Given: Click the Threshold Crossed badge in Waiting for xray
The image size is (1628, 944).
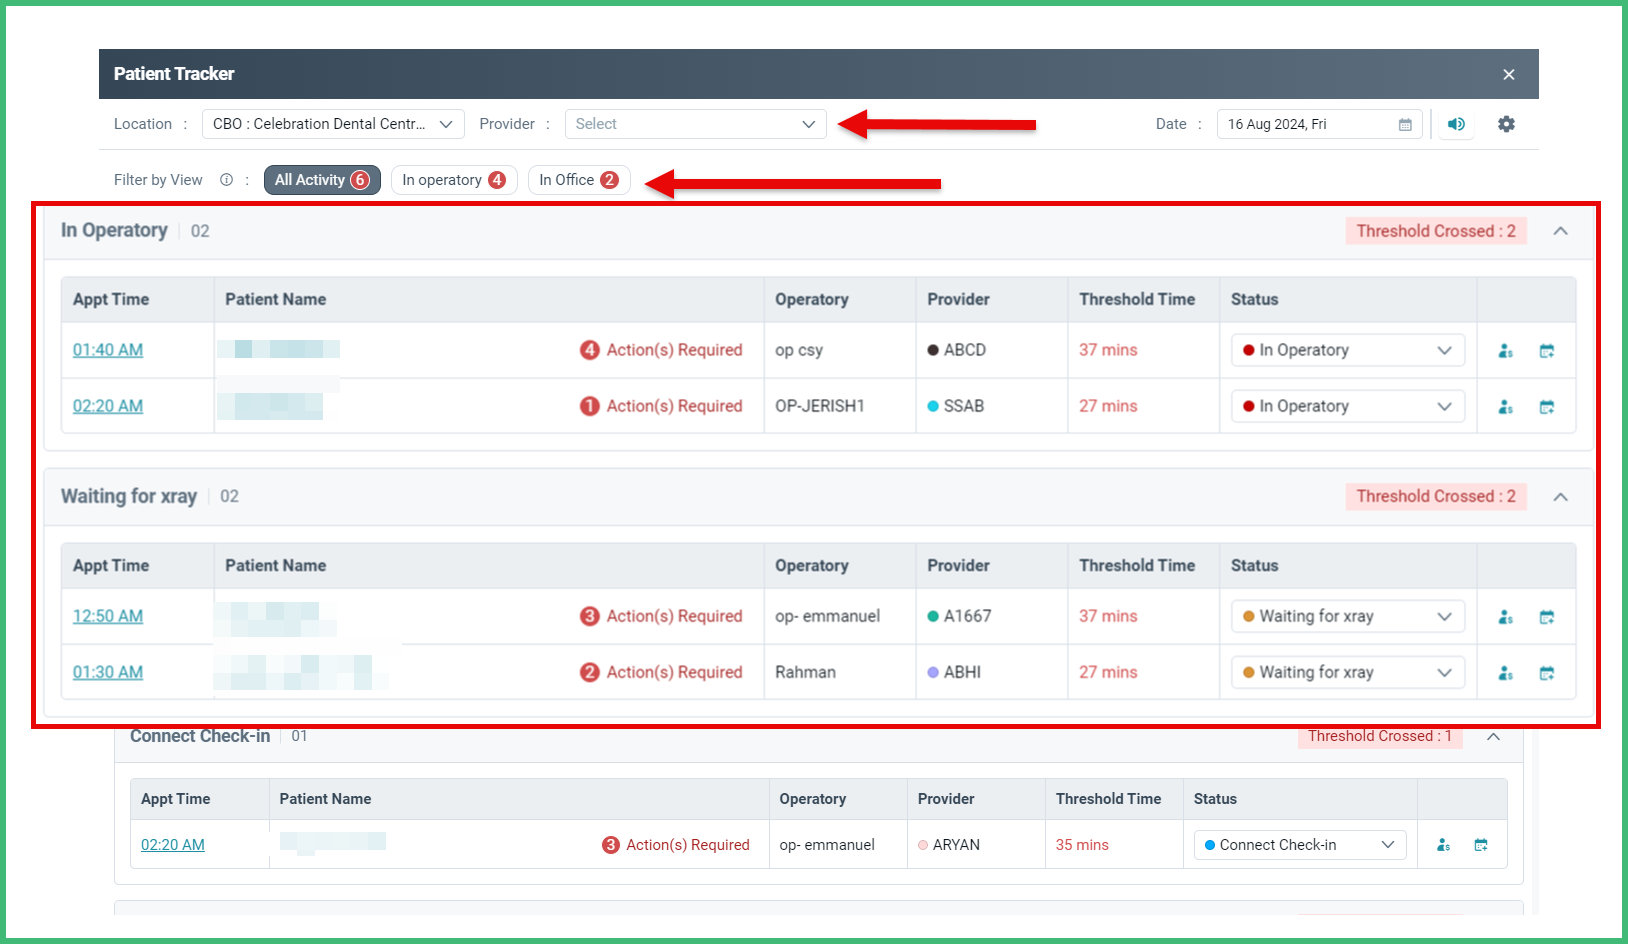Looking at the screenshot, I should (x=1436, y=496).
